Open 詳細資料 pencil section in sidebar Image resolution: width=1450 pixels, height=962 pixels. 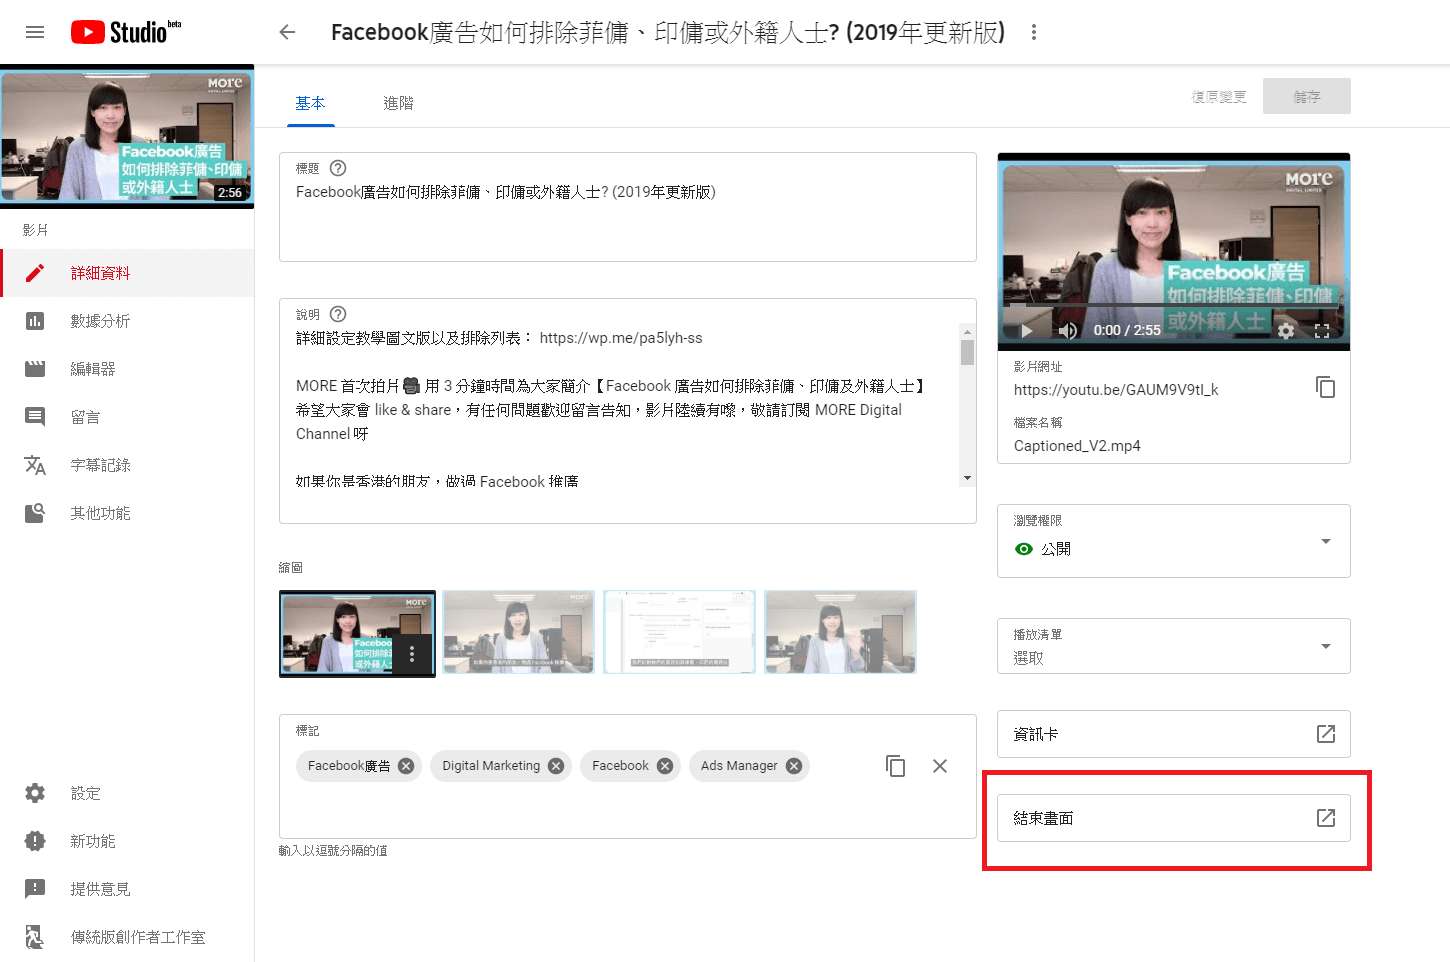pos(127,273)
